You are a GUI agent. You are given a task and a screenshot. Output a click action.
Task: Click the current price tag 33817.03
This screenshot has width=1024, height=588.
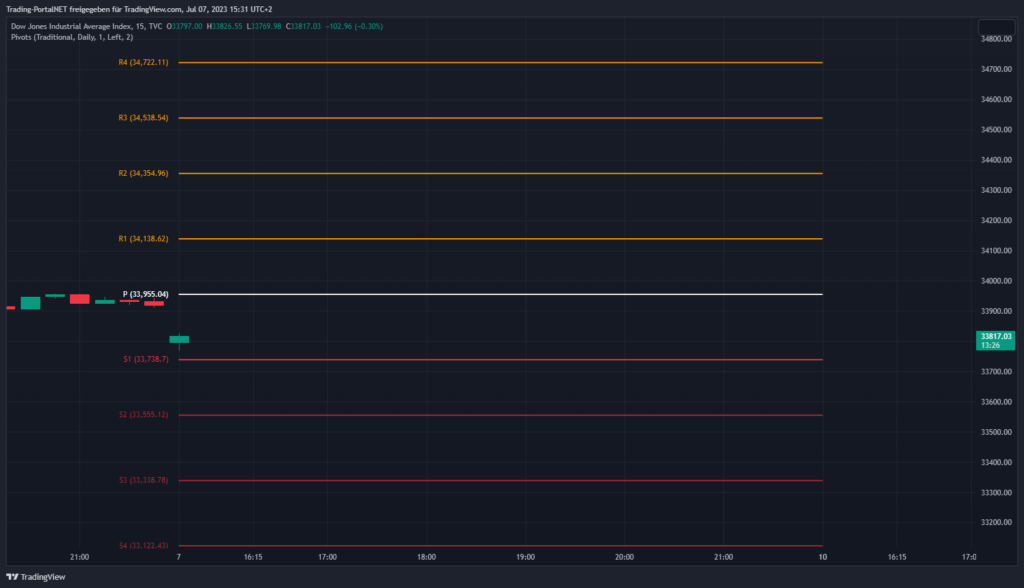(x=996, y=341)
